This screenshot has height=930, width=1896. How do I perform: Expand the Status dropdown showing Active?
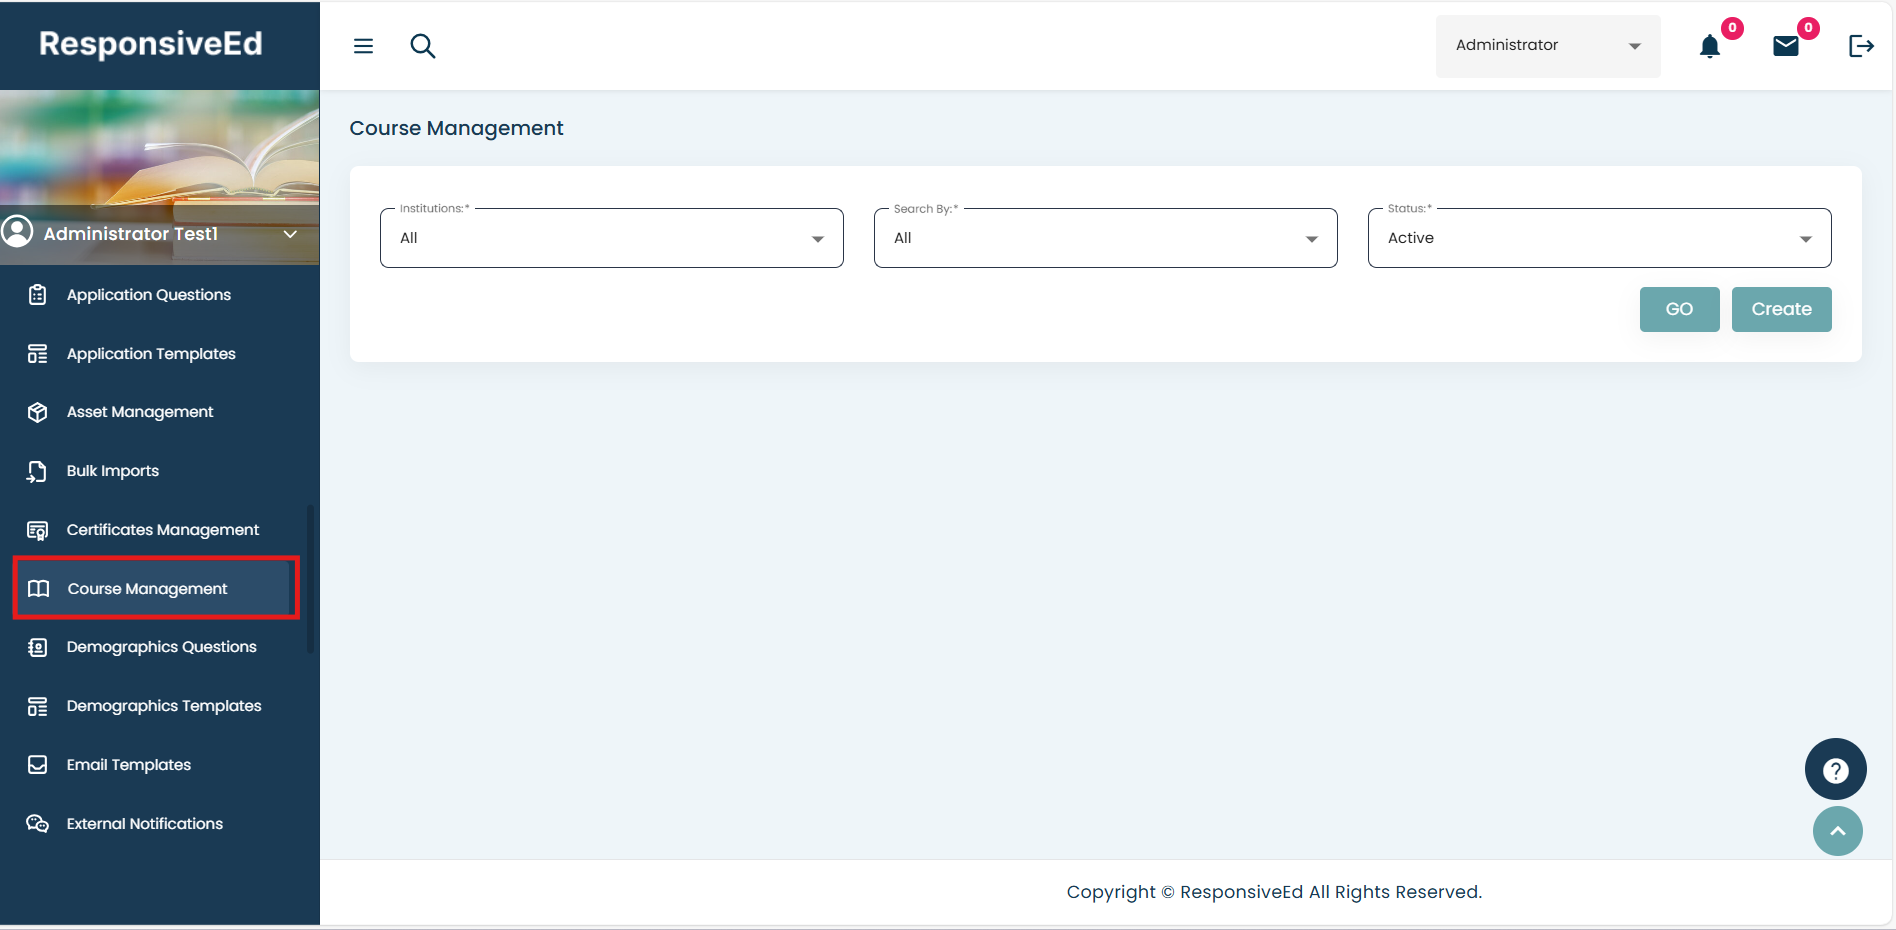point(1599,238)
